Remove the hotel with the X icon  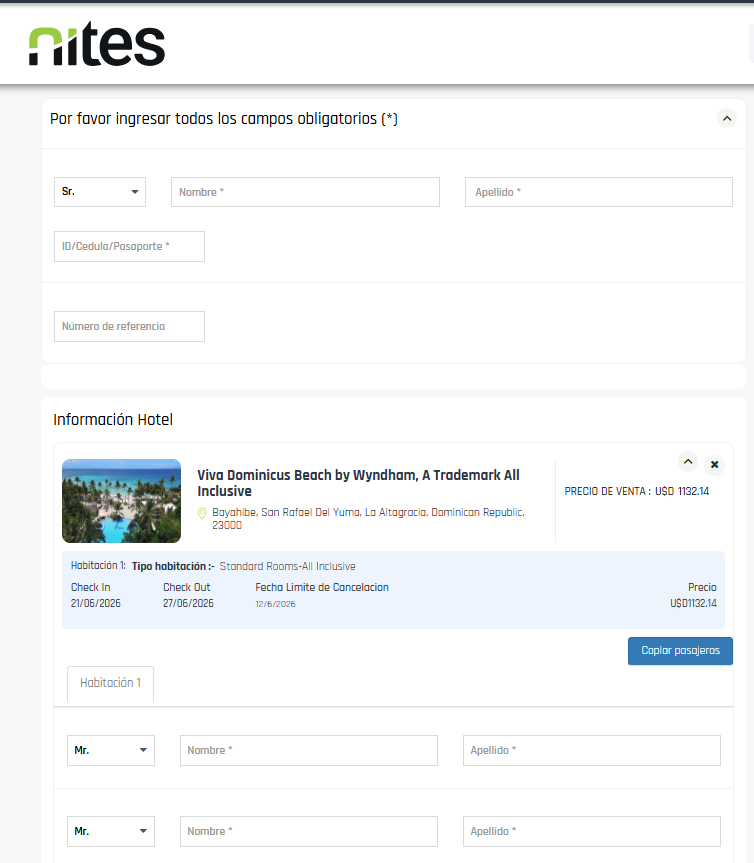point(714,465)
